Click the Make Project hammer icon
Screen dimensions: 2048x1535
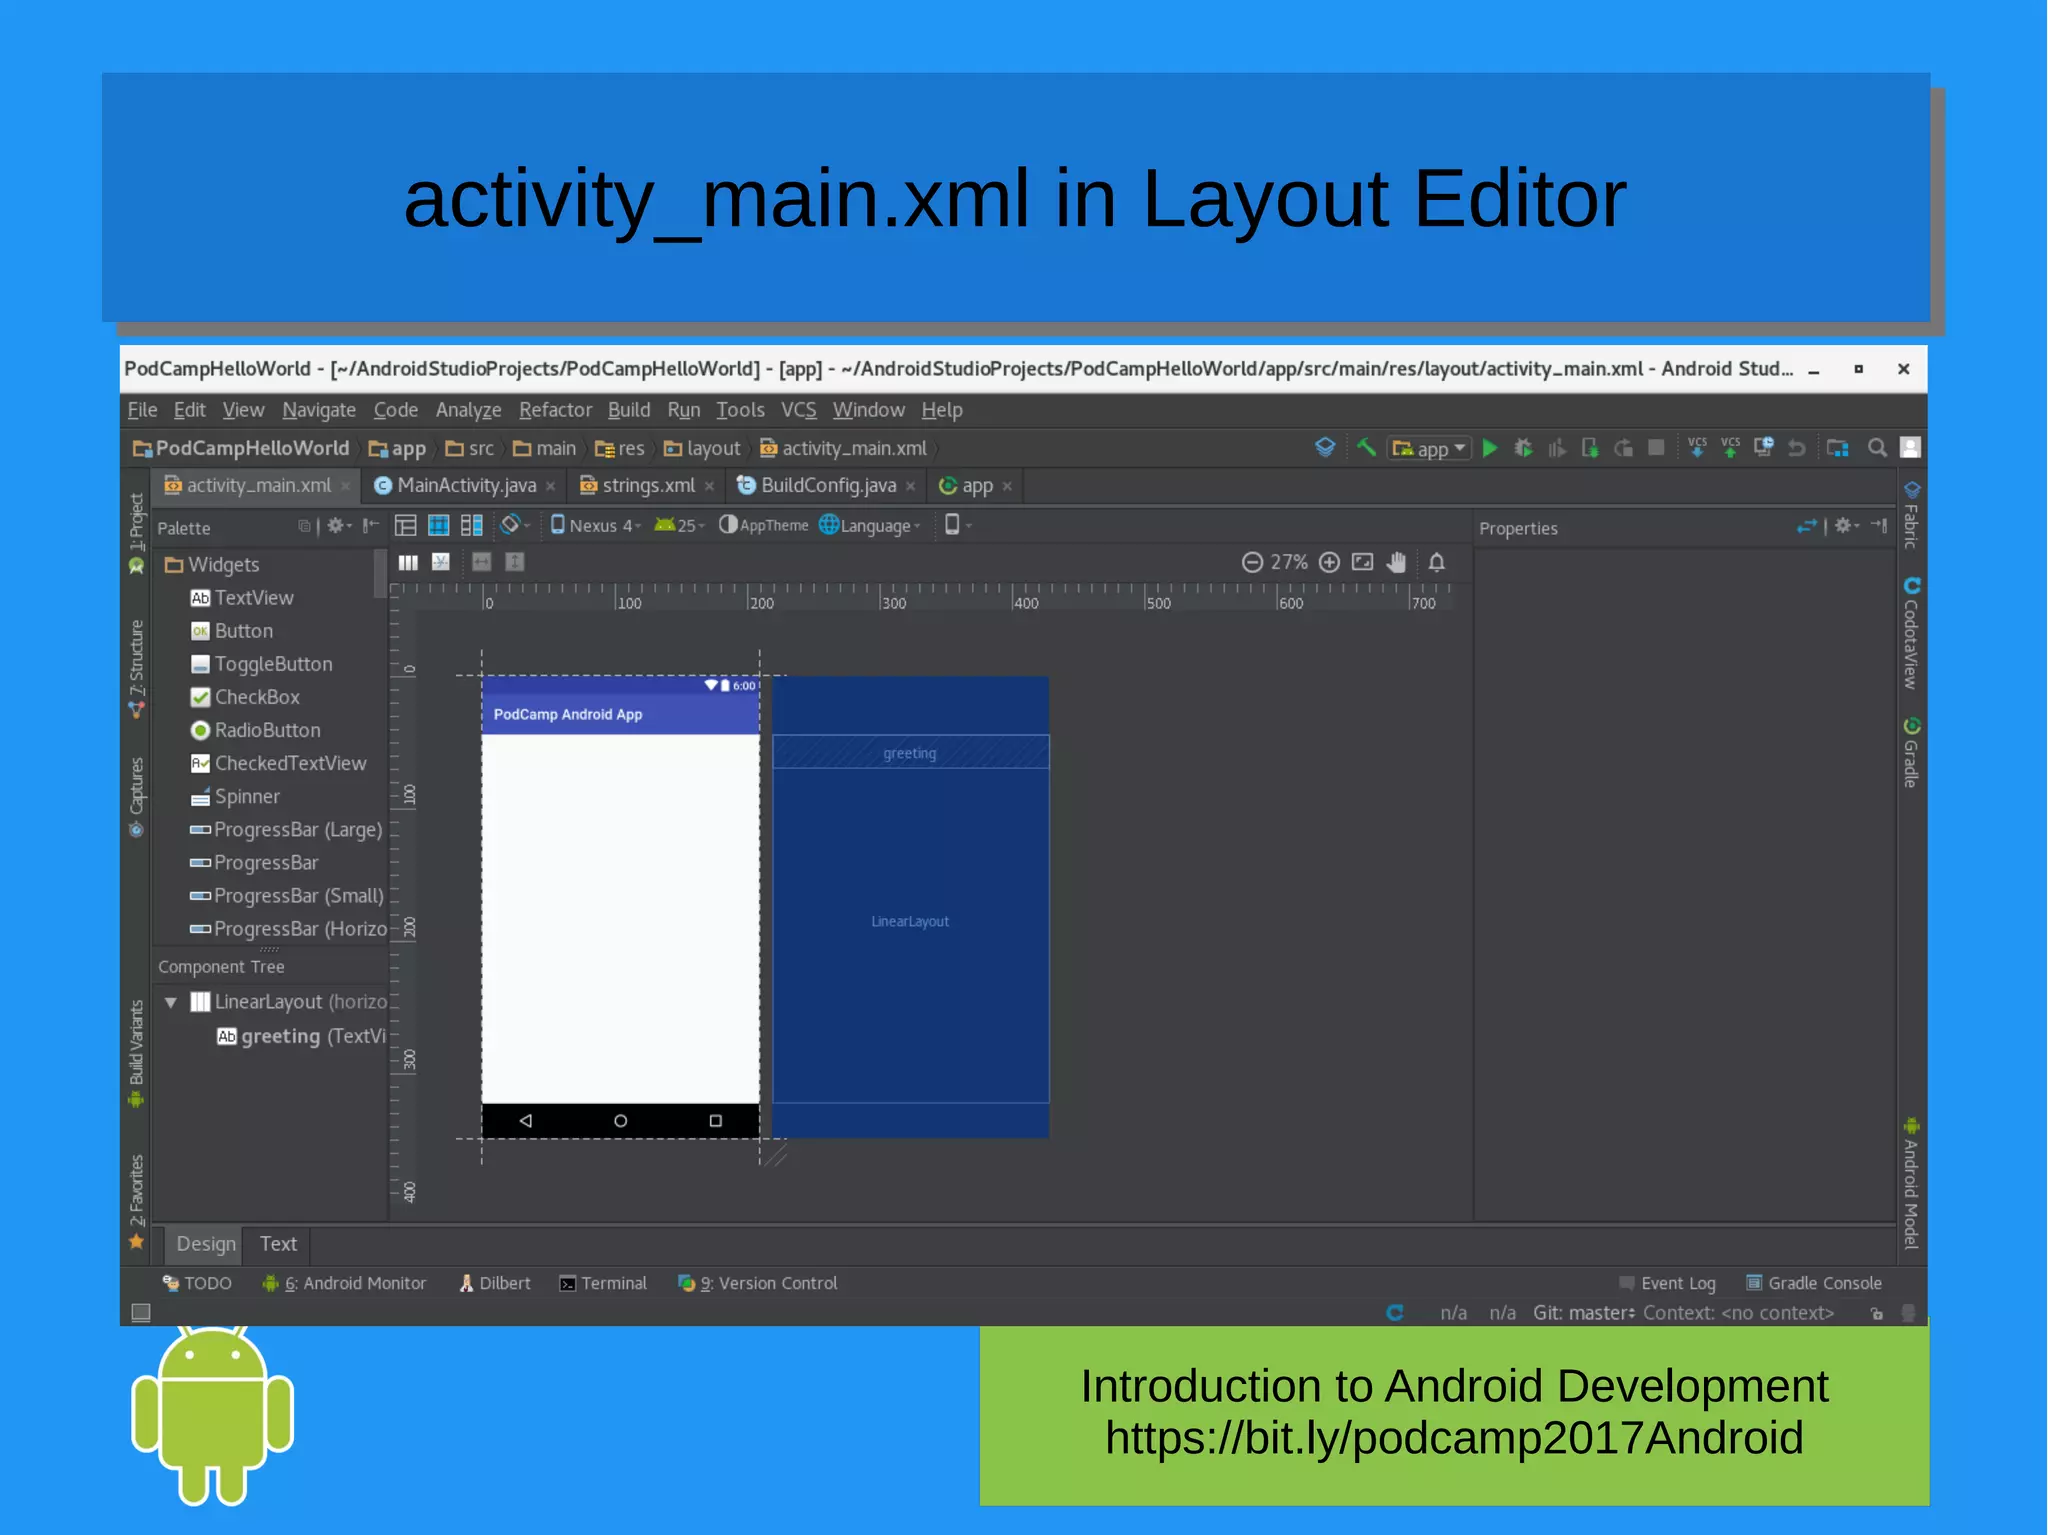tap(1366, 447)
